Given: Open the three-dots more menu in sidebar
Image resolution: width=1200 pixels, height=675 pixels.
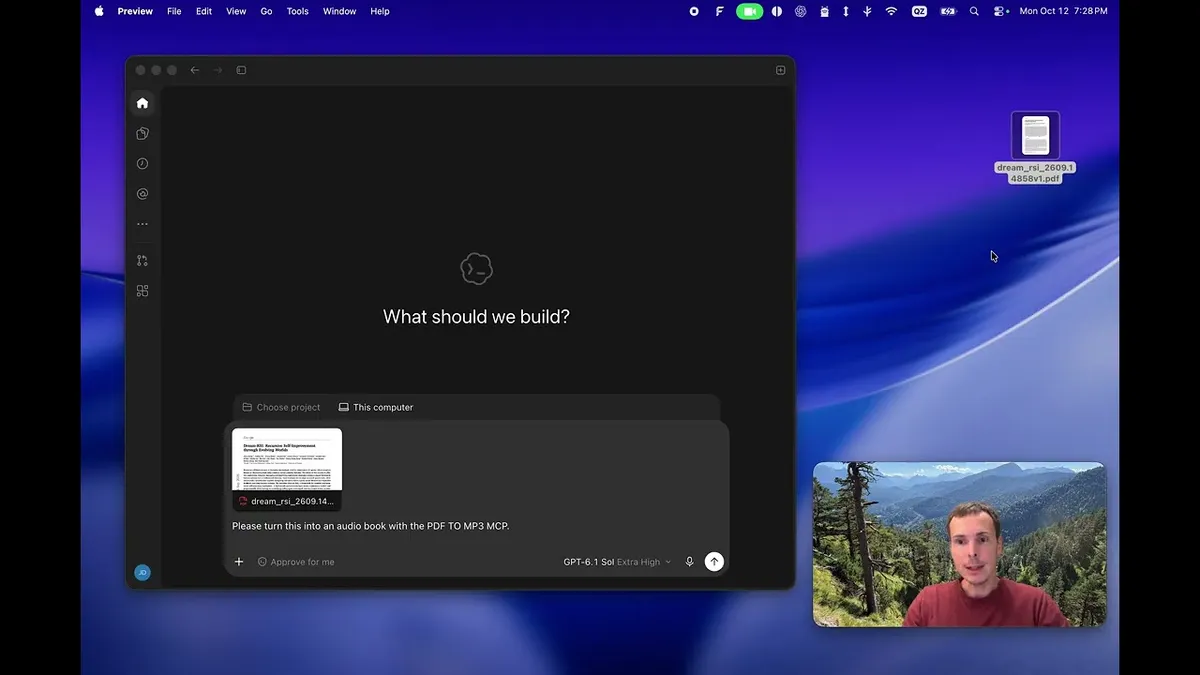Looking at the screenshot, I should 142,224.
